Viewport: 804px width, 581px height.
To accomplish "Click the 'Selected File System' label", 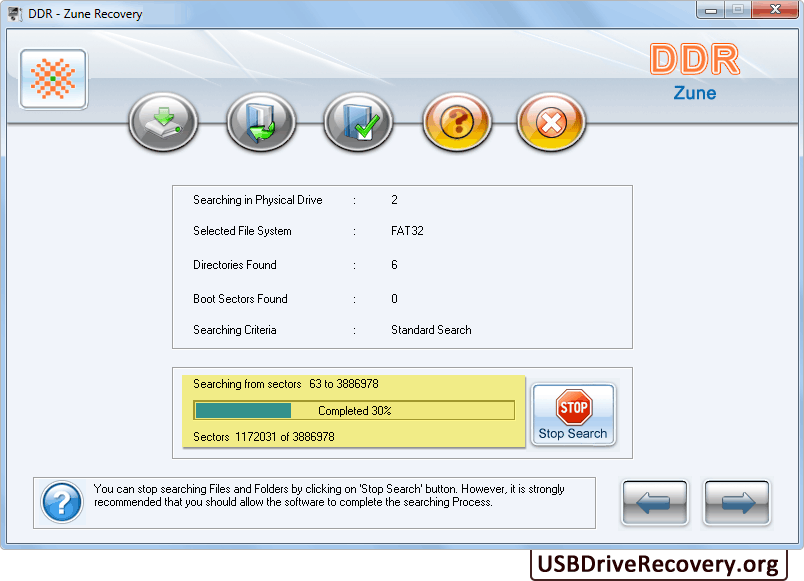I will pyautogui.click(x=242, y=231).
